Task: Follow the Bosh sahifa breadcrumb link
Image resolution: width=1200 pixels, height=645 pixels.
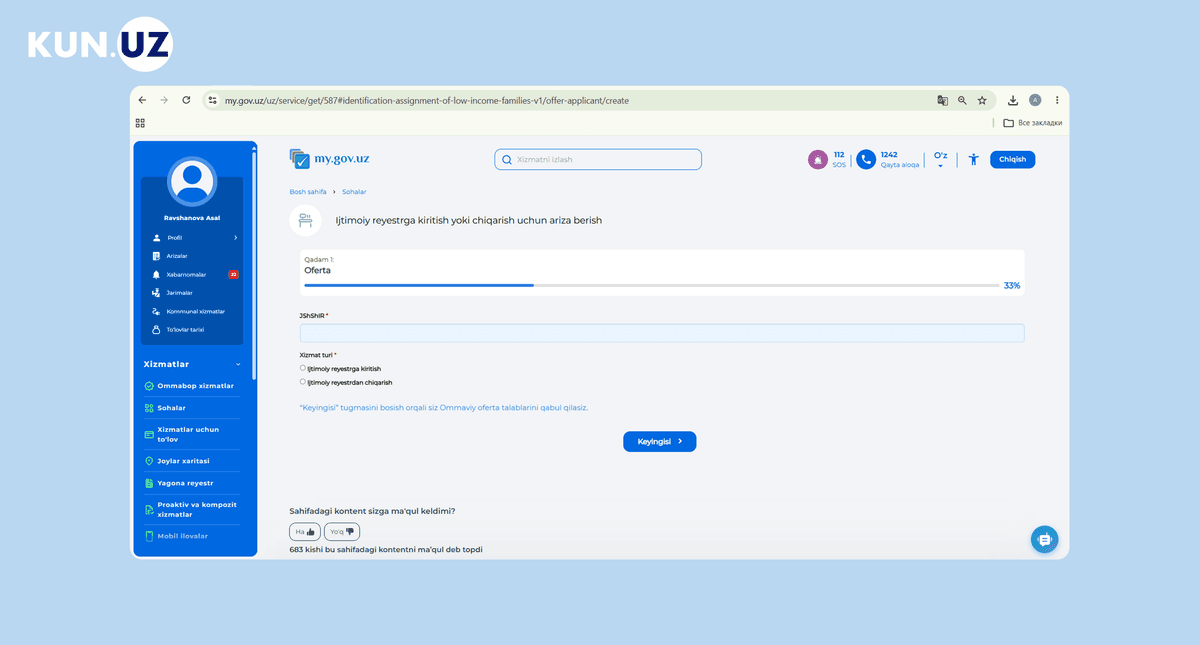Action: (x=308, y=191)
